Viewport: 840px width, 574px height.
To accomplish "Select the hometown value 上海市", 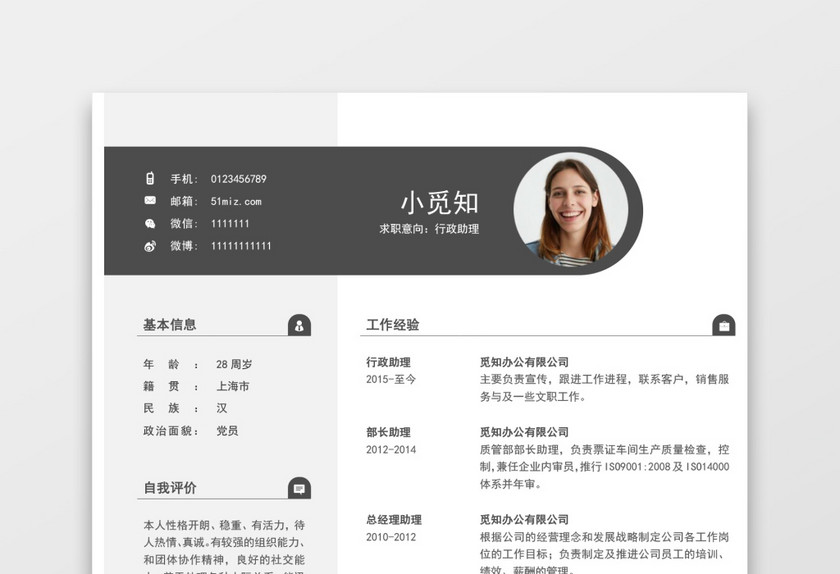I will (232, 386).
